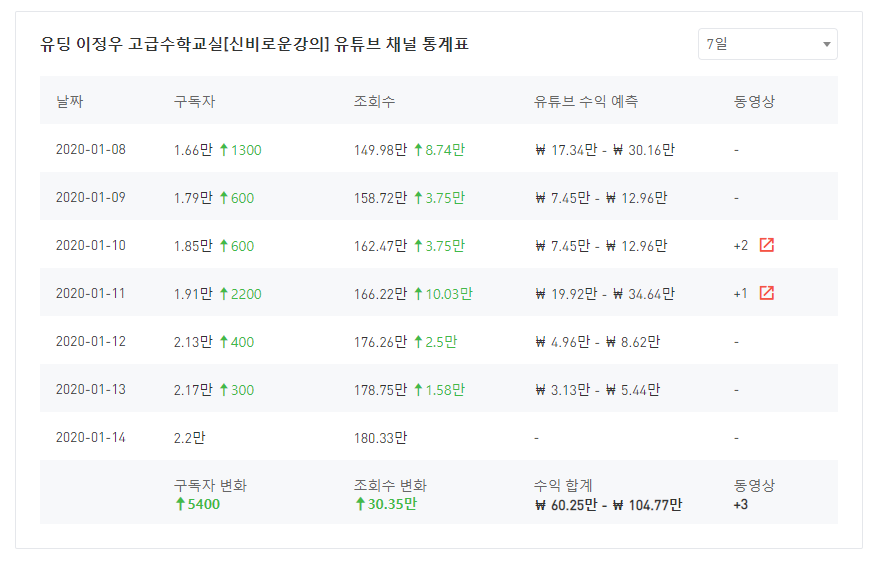Click view count 176.26만

pos(380,342)
